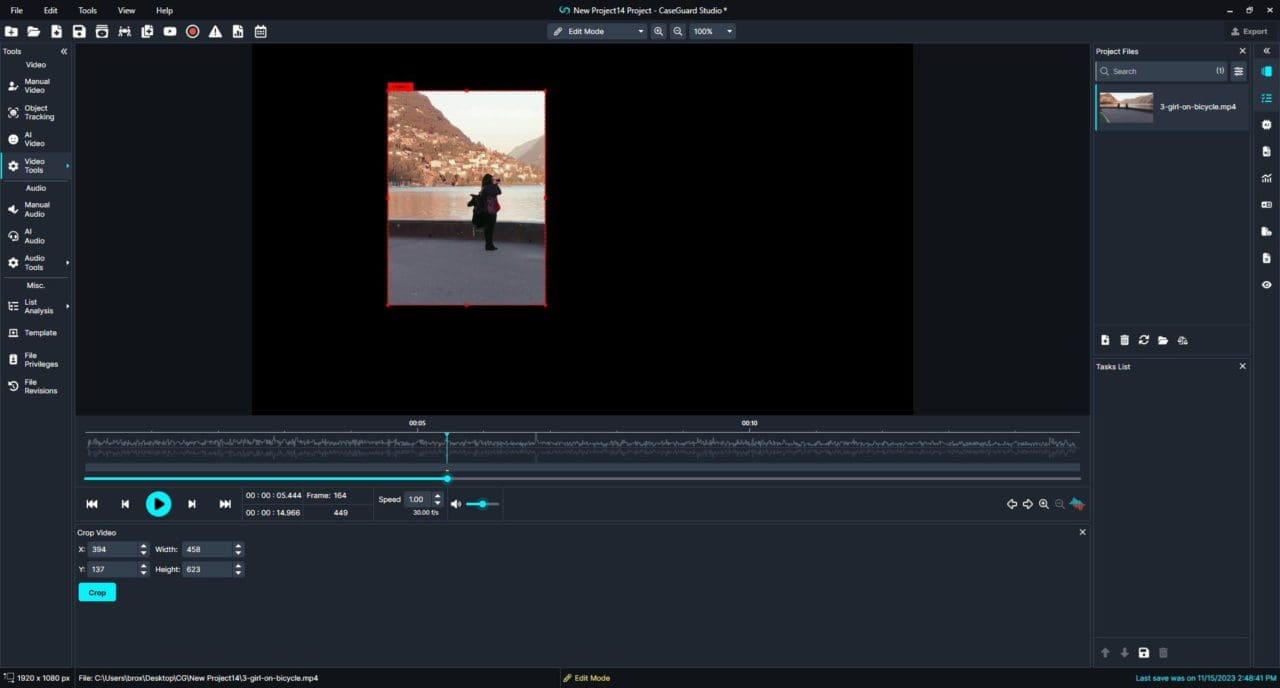Launch the screen recording tool
Screen dimensions: 1280x688
point(192,31)
